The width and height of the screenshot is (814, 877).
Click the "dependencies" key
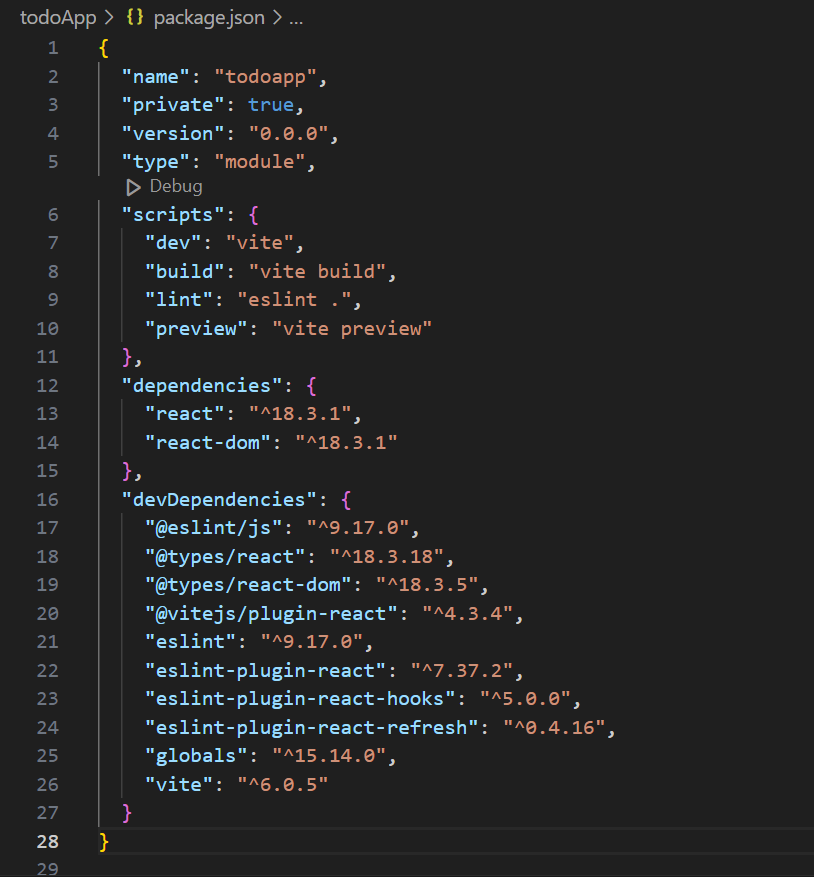point(202,386)
